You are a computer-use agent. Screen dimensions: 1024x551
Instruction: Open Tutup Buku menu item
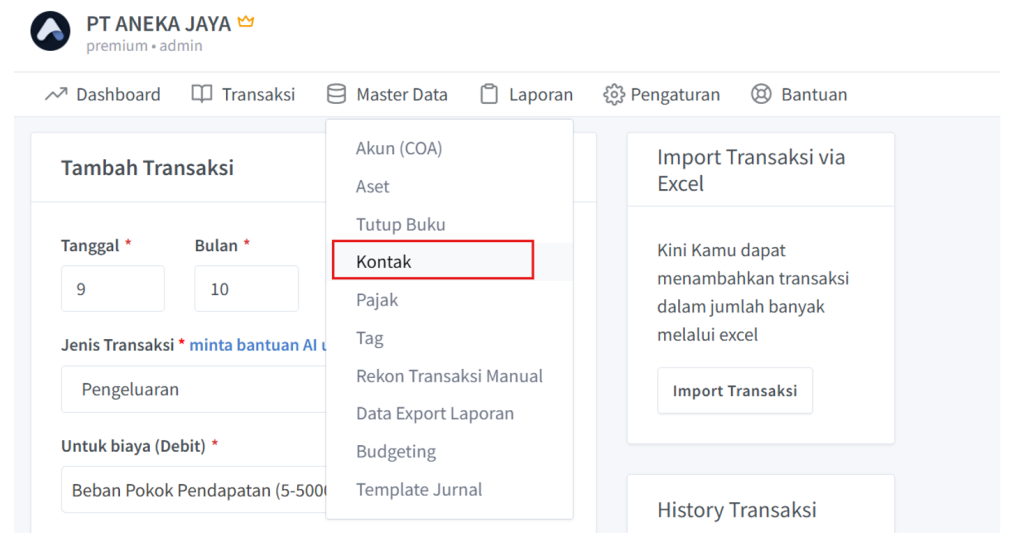click(400, 224)
